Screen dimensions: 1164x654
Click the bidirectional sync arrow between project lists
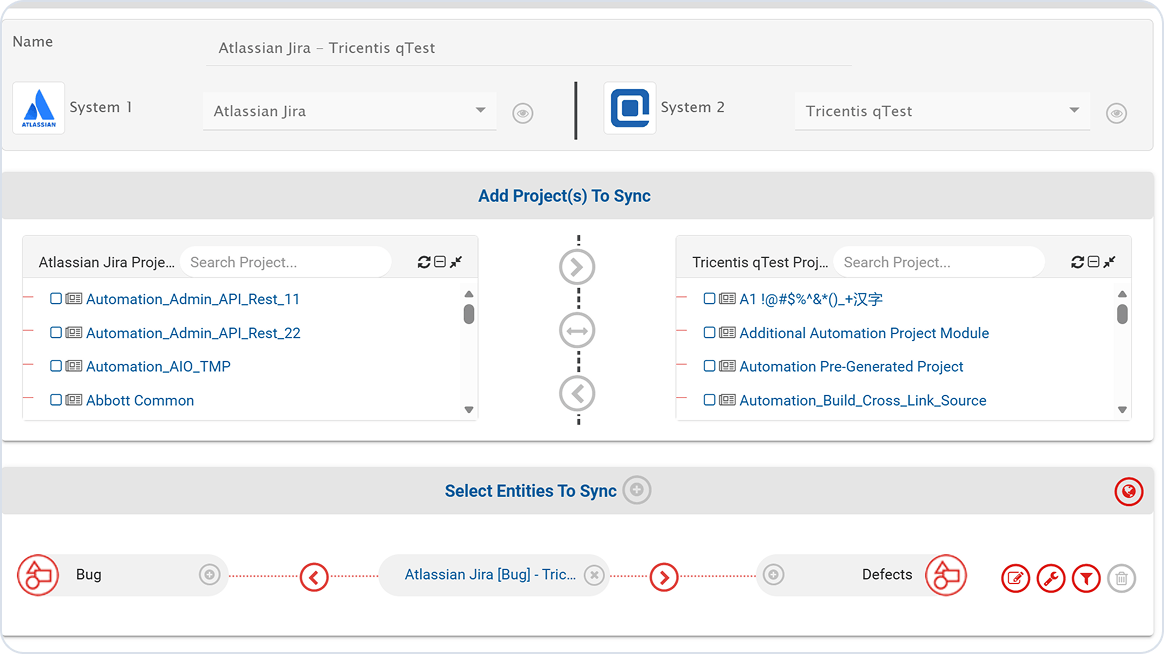(578, 330)
